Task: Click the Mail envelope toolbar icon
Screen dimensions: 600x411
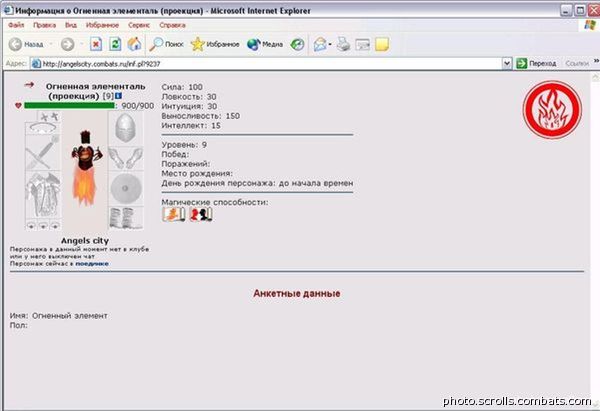Action: click(x=320, y=44)
